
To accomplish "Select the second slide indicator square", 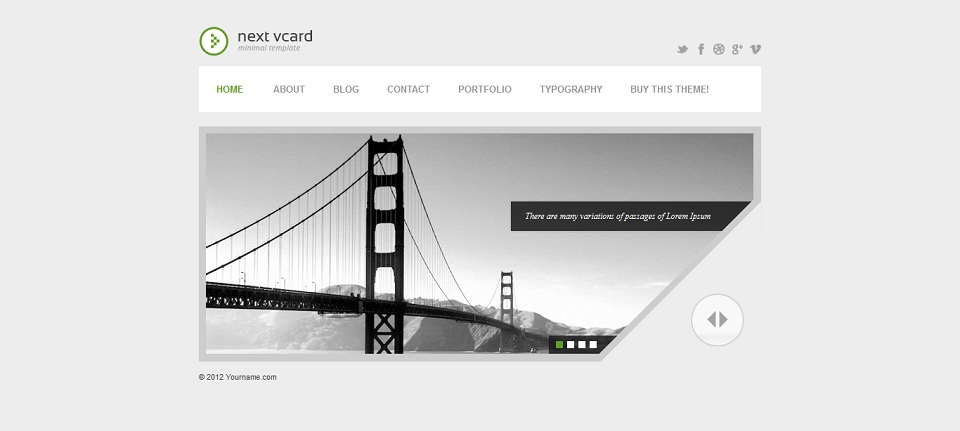I will (571, 345).
